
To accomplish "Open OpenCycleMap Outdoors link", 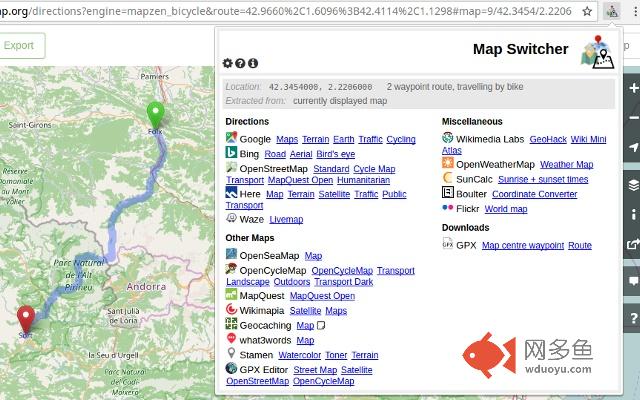I will (x=292, y=282).
